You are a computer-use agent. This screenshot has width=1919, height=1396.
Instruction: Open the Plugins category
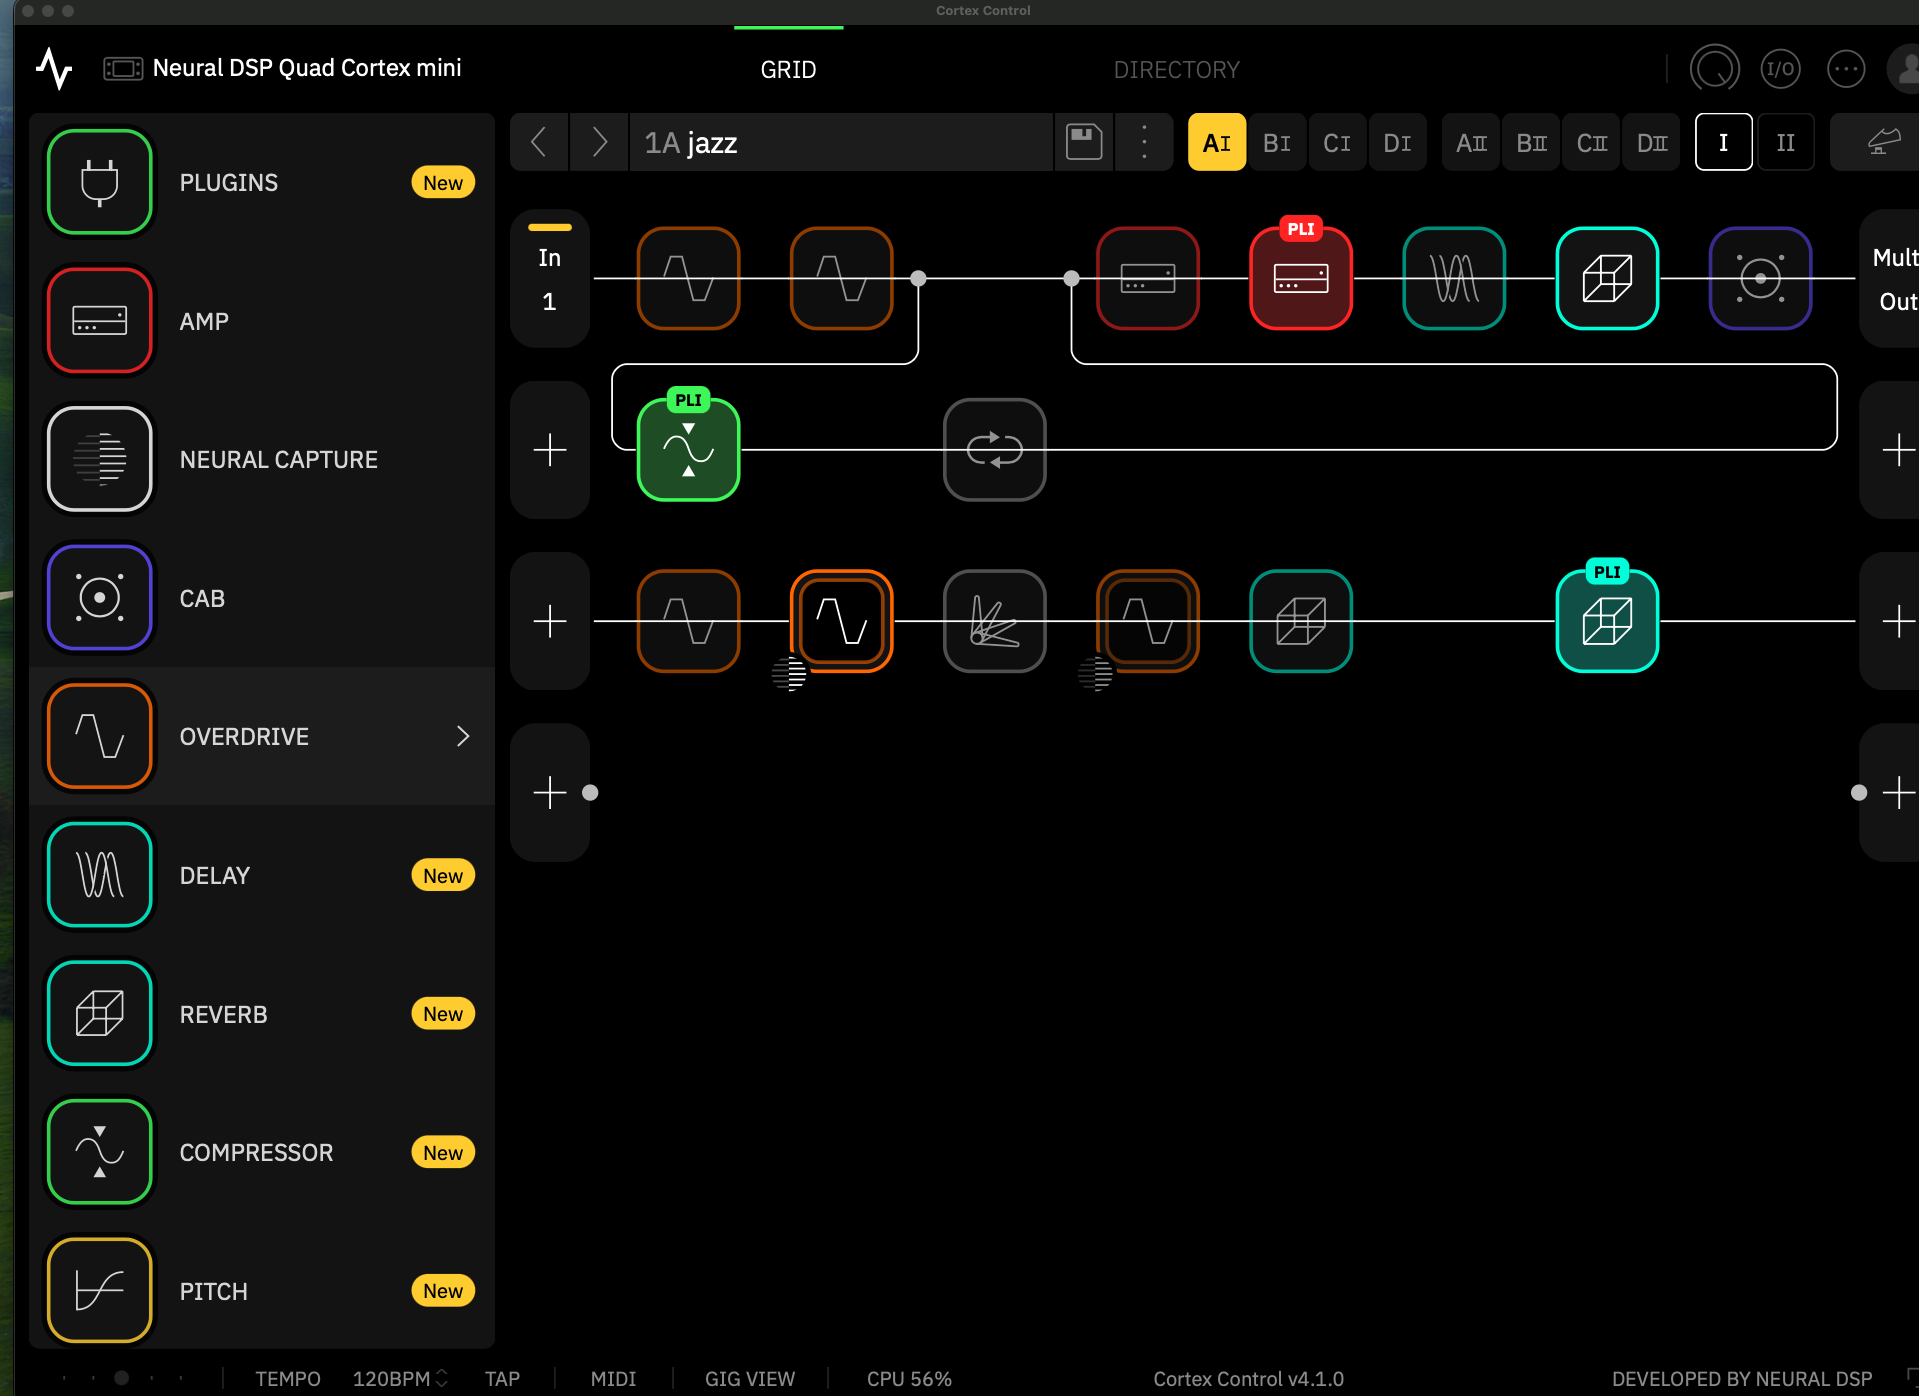click(262, 182)
